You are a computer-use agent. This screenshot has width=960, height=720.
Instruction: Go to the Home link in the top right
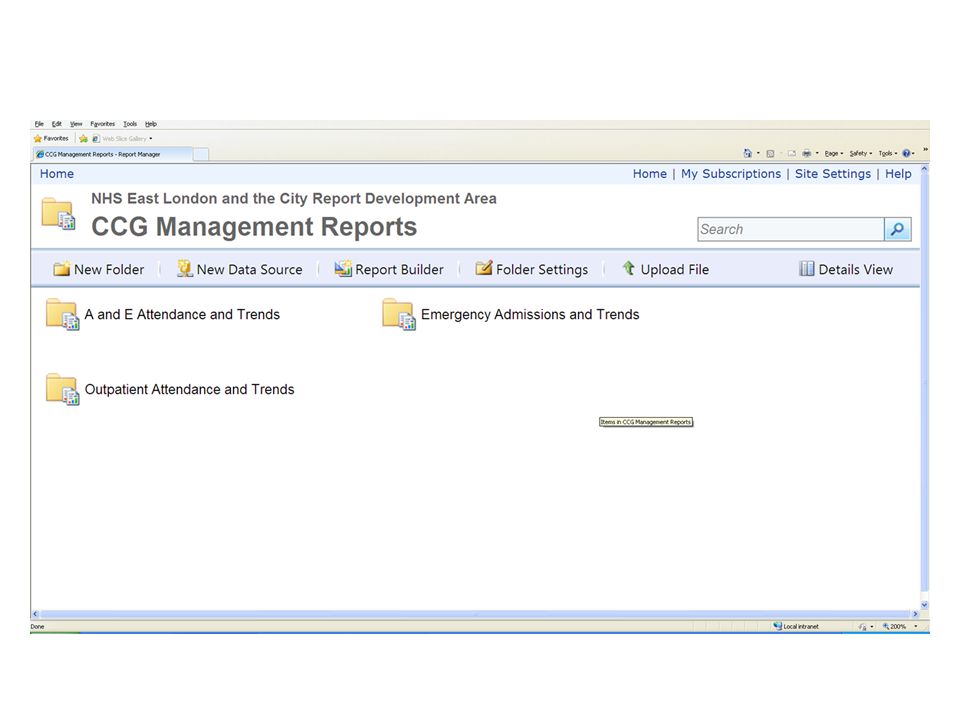650,174
